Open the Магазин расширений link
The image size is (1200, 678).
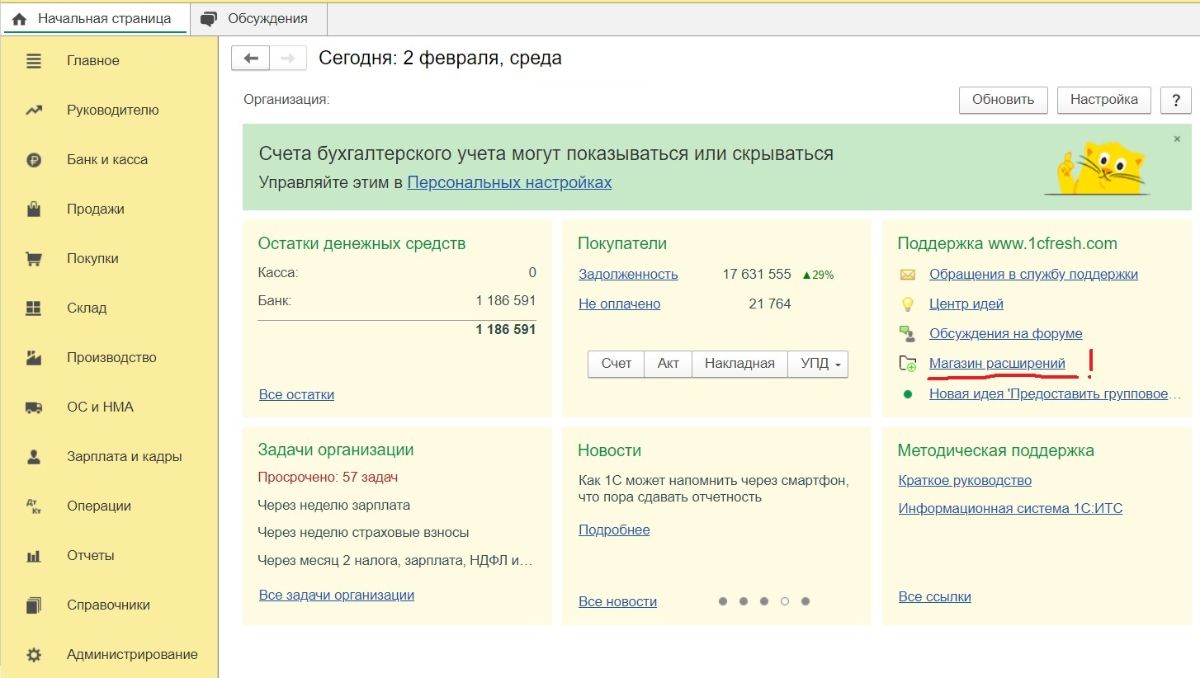click(997, 364)
